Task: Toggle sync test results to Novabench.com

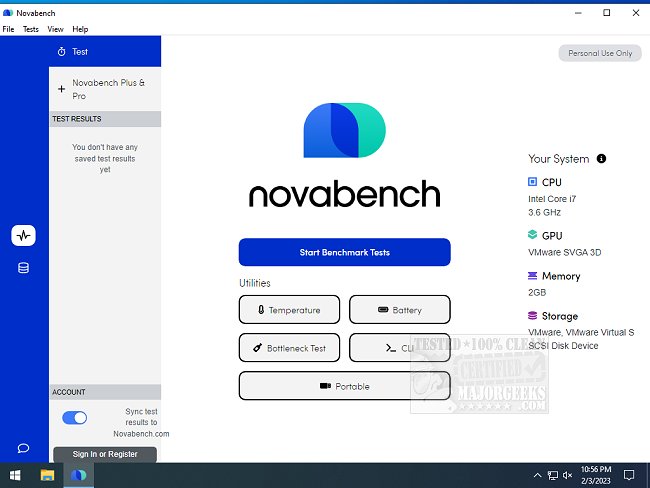Action: coord(74,418)
